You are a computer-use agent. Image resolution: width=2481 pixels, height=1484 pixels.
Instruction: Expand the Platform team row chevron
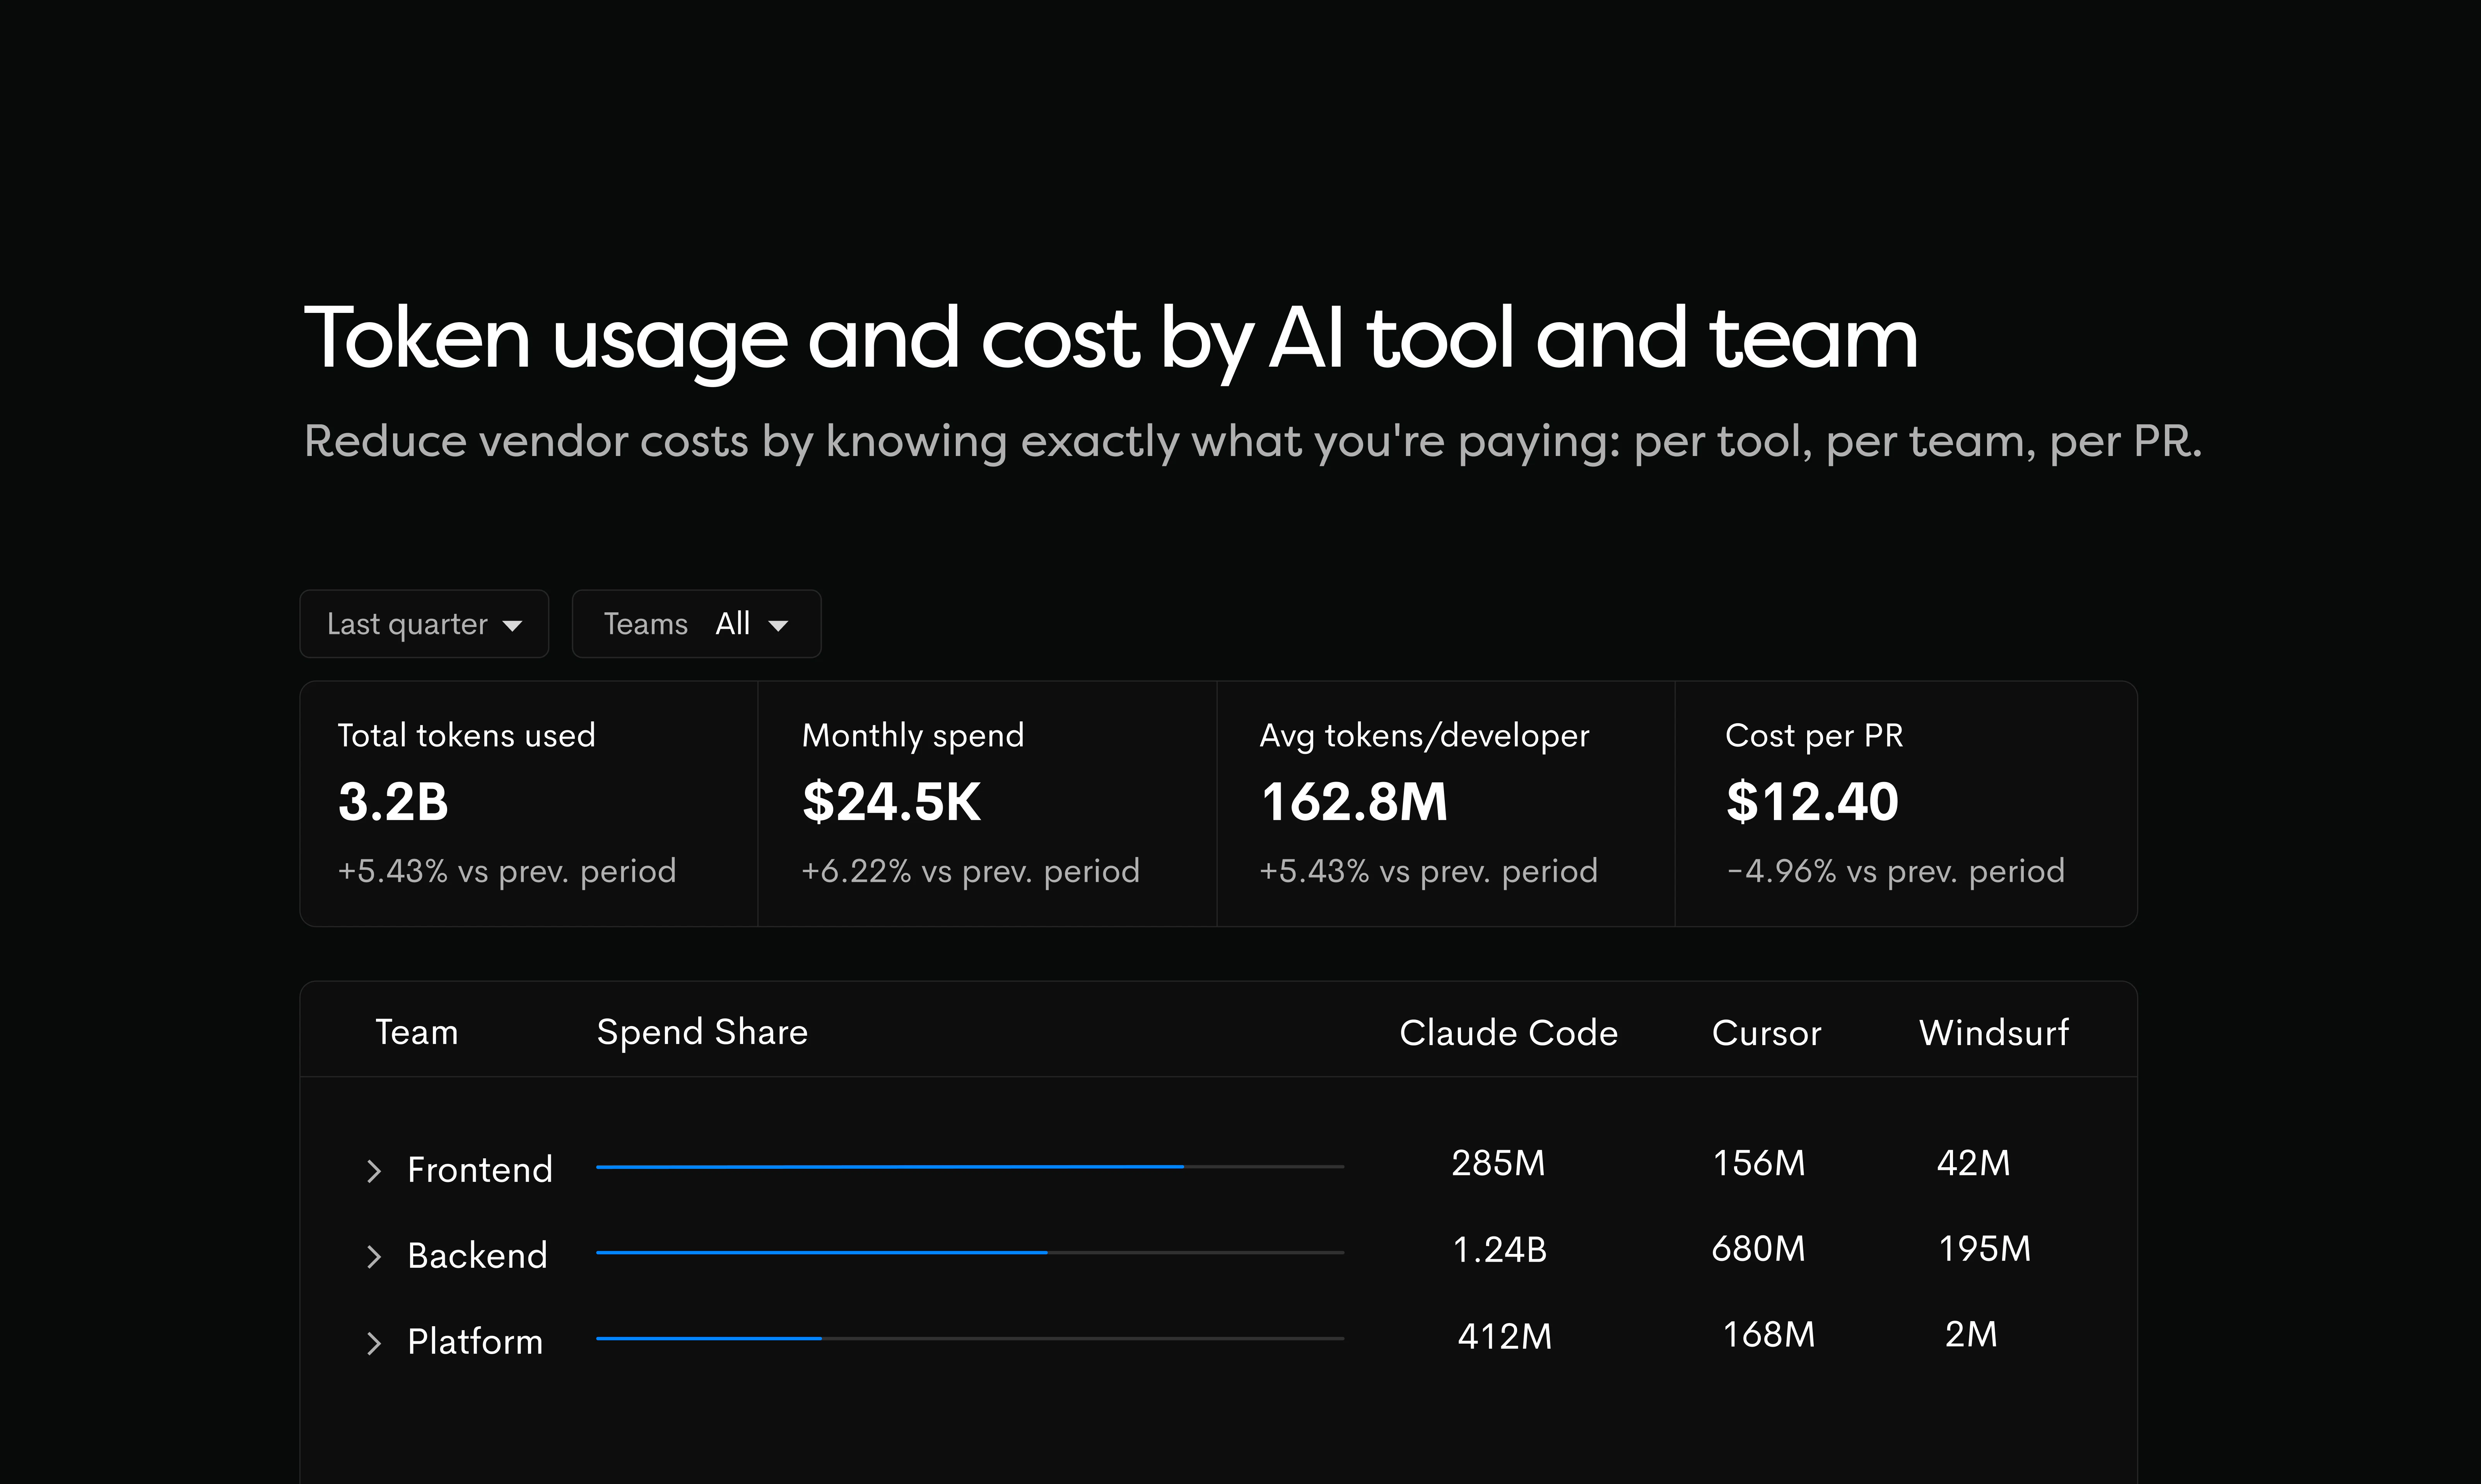click(374, 1343)
